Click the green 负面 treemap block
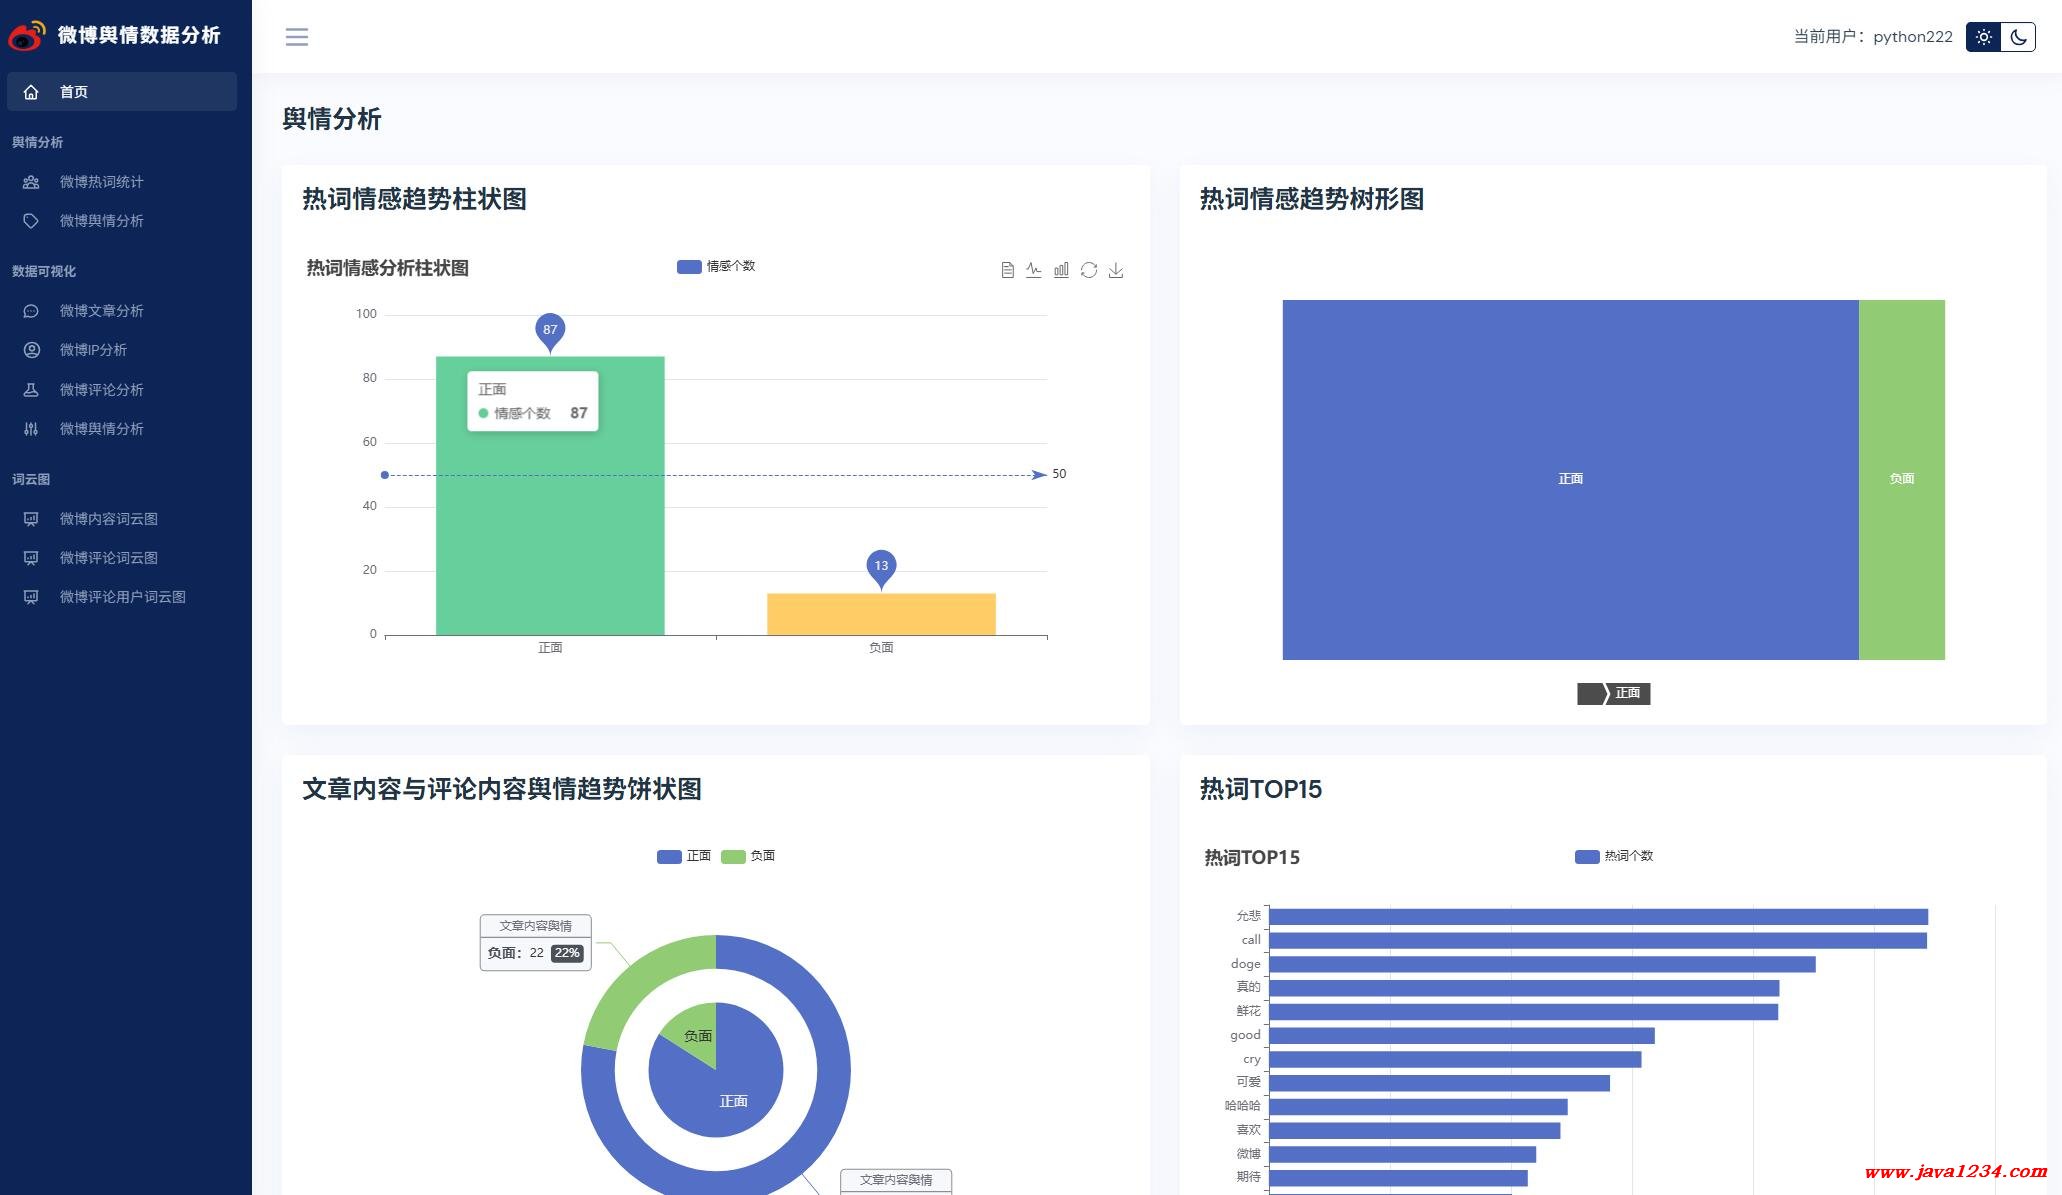The width and height of the screenshot is (2062, 1195). click(x=1901, y=479)
